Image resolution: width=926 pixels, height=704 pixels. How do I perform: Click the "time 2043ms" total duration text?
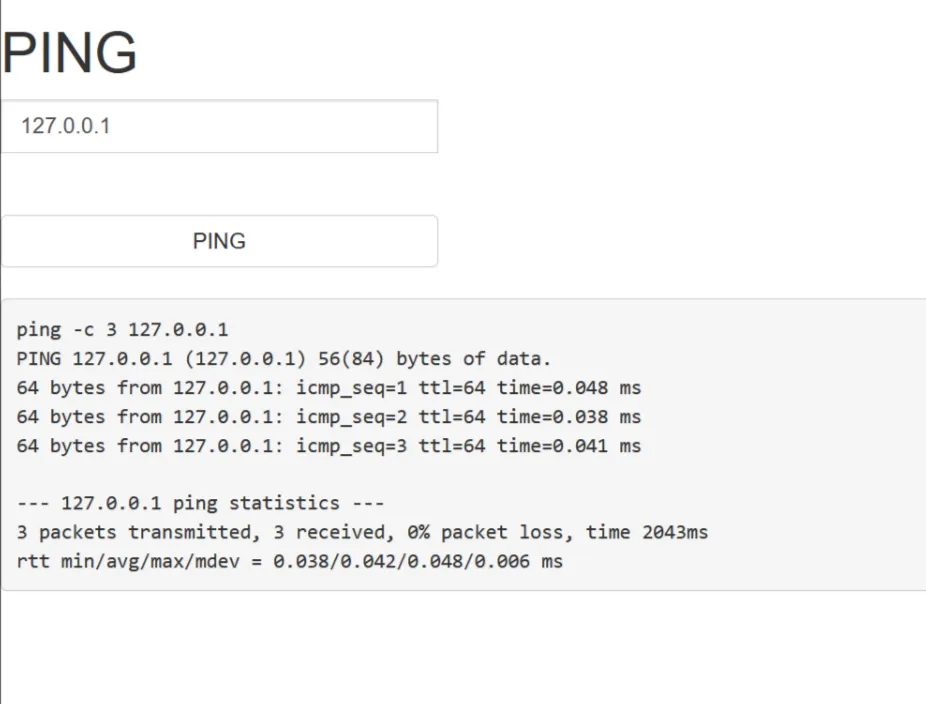pos(647,533)
